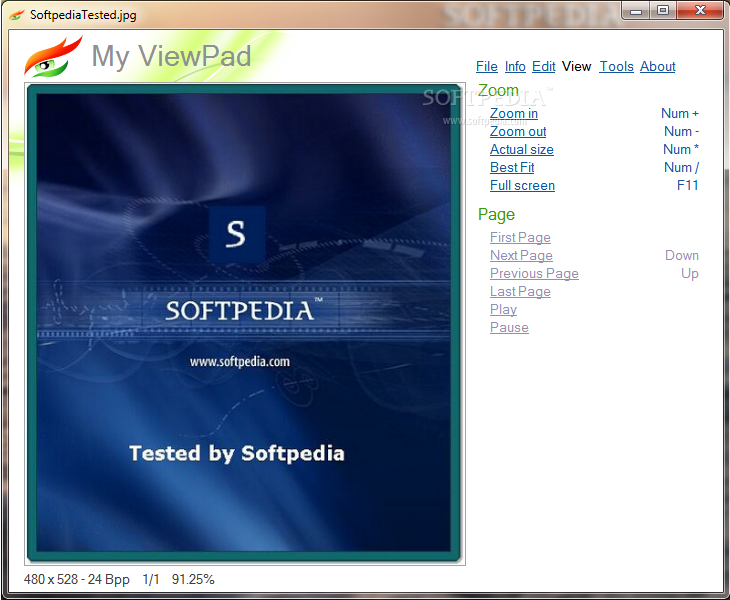Click the 91.25% zoom level text
Image resolution: width=730 pixels, height=600 pixels.
coord(193,580)
